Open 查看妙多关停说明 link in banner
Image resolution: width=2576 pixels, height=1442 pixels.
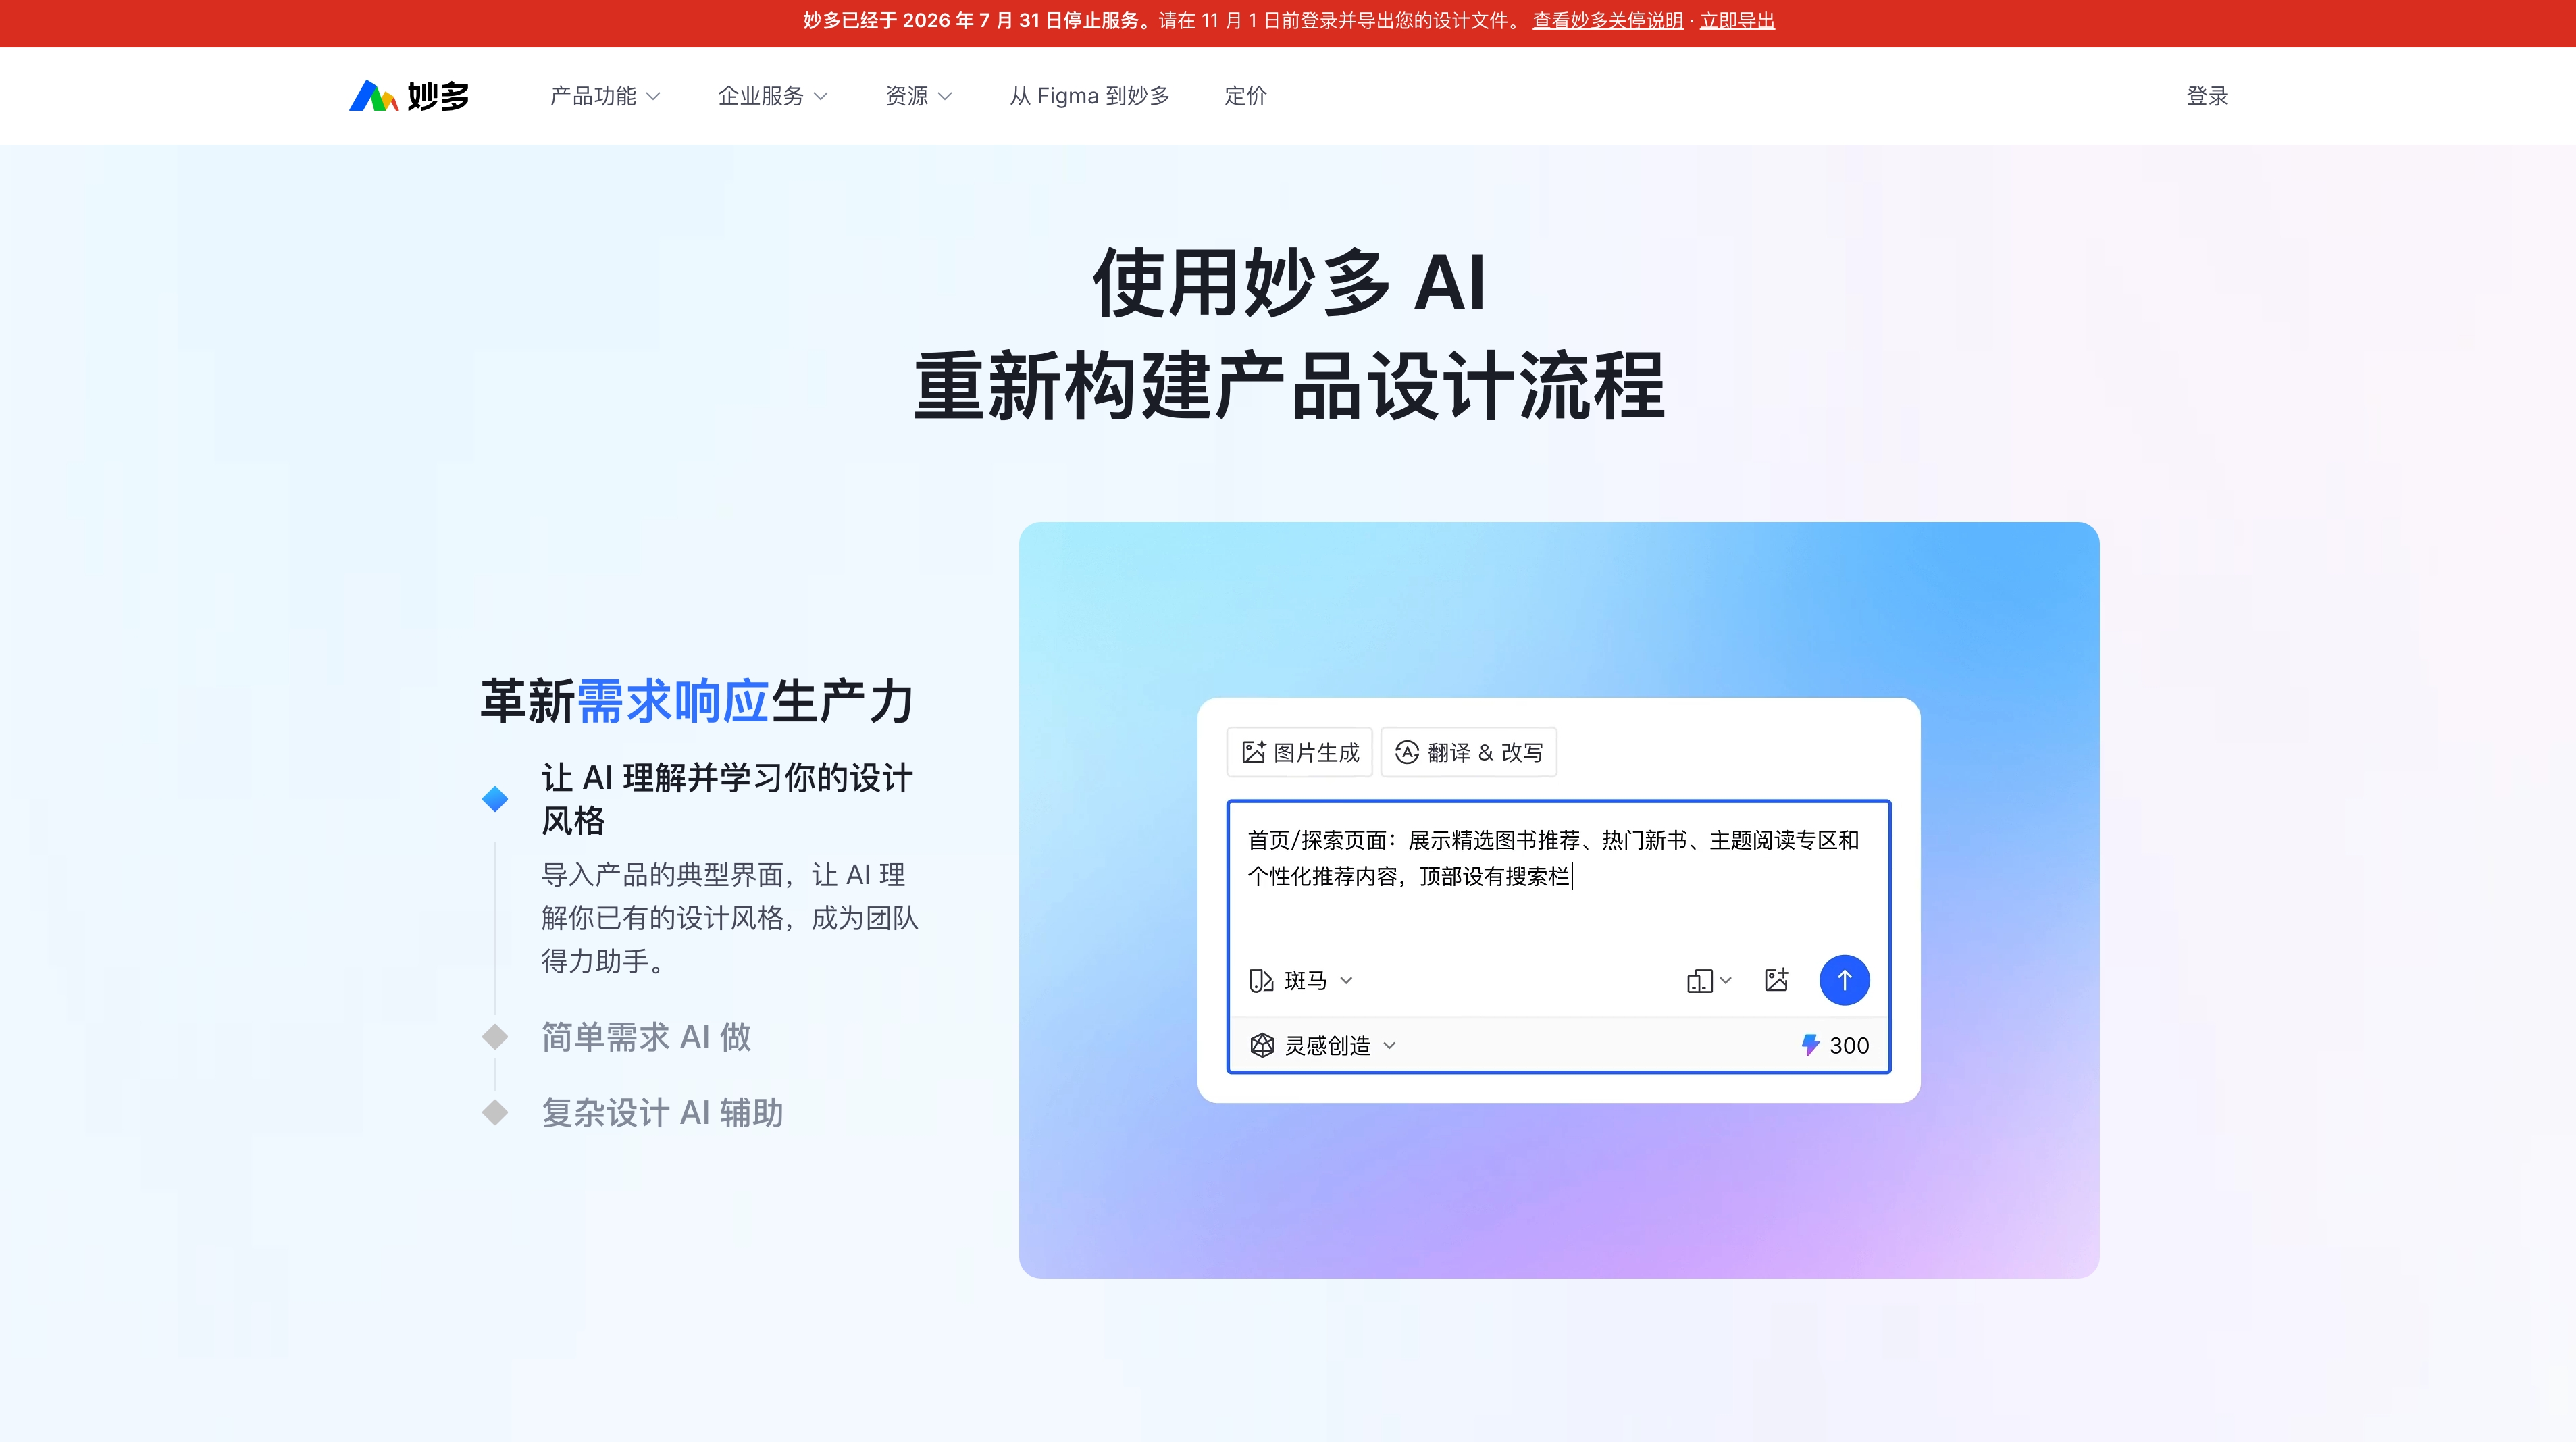coord(1607,21)
